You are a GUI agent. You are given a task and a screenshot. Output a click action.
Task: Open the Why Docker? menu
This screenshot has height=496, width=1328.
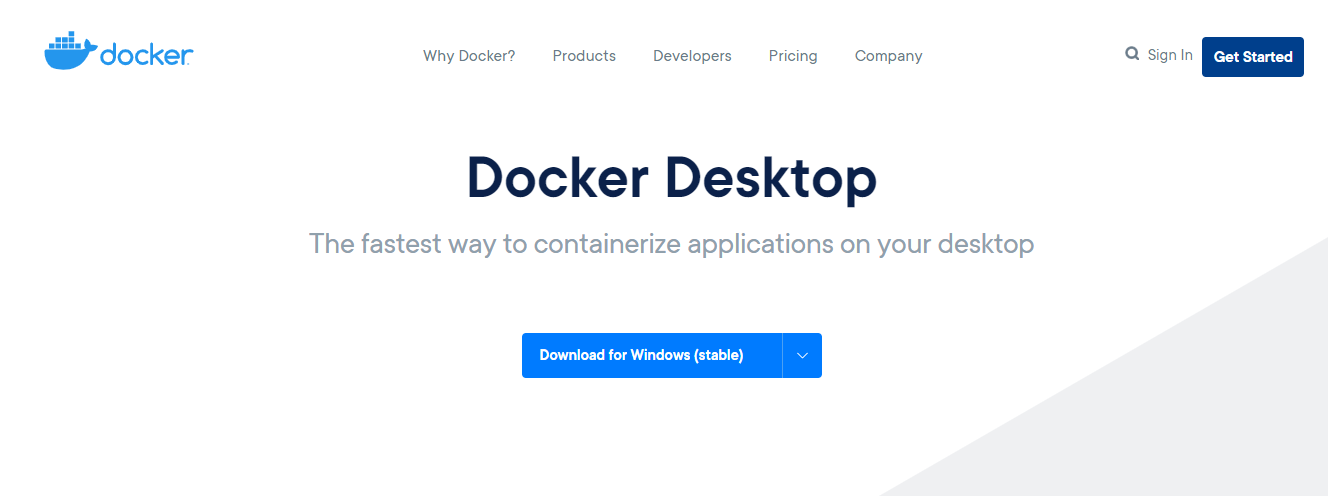tap(469, 56)
